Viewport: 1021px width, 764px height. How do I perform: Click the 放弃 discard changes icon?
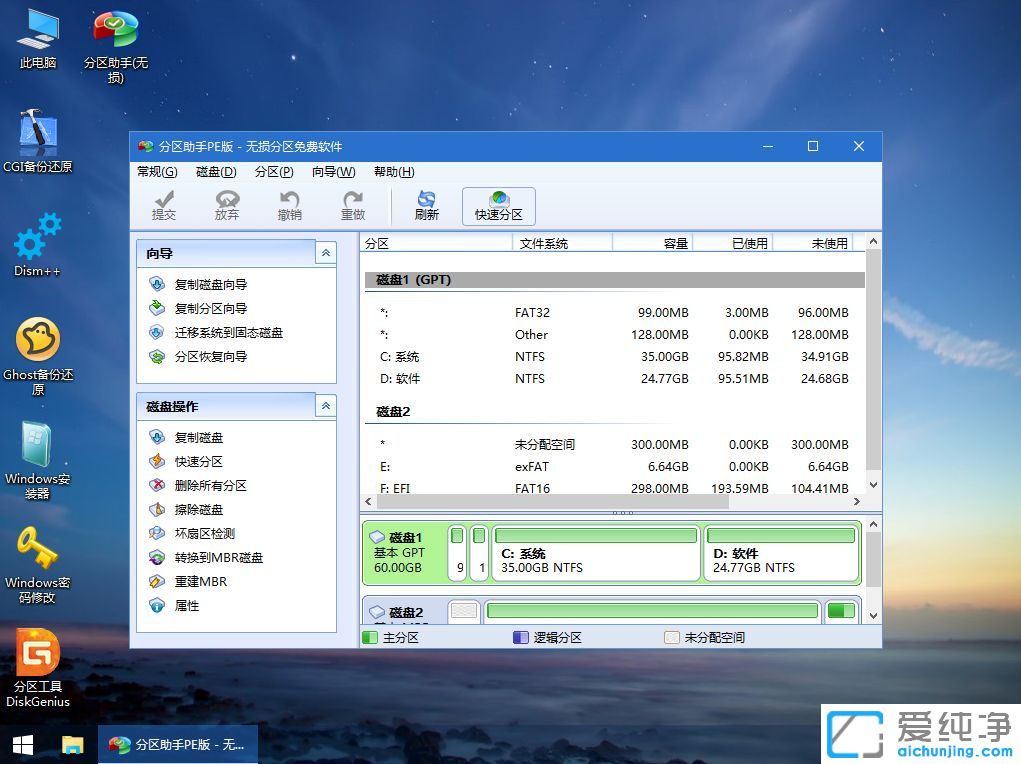(227, 206)
